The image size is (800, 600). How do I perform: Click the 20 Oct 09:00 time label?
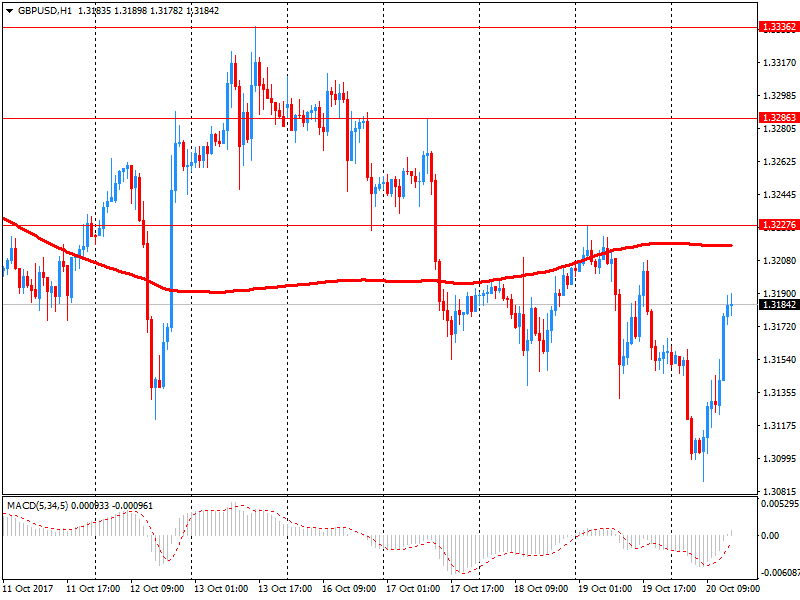[x=733, y=589]
